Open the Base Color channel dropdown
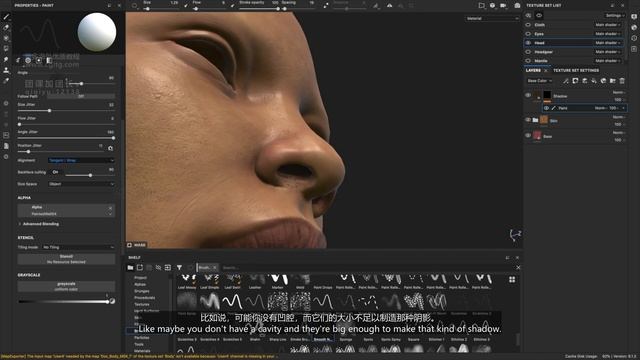This screenshot has width=640, height=360. pos(540,81)
